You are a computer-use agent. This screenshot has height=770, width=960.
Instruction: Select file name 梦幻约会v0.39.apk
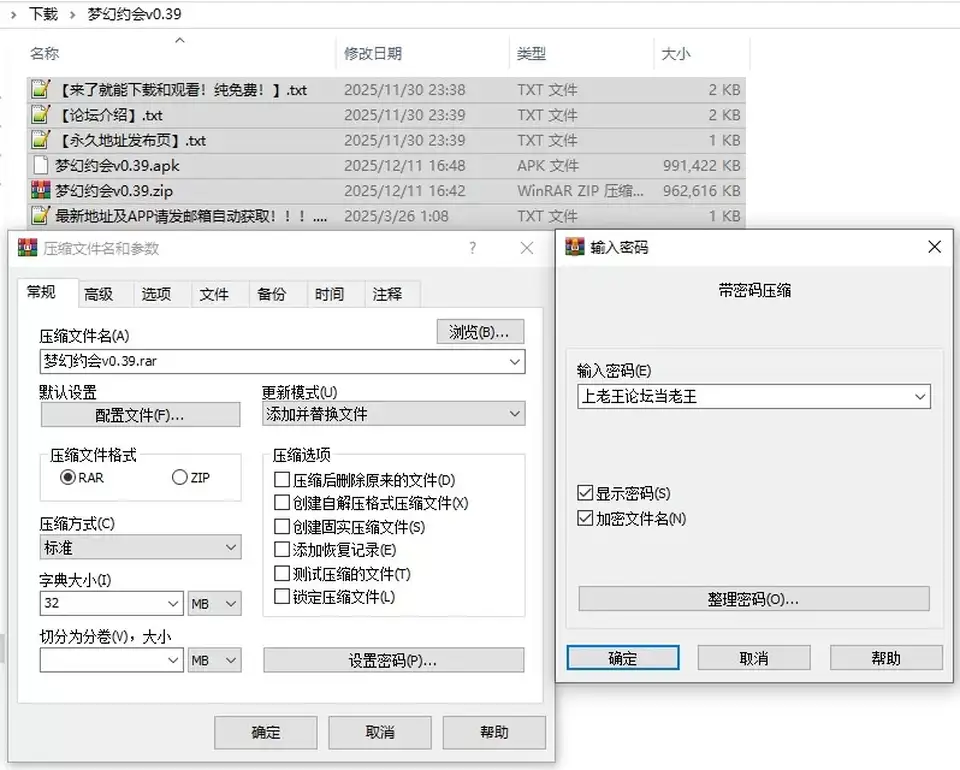tap(117, 165)
